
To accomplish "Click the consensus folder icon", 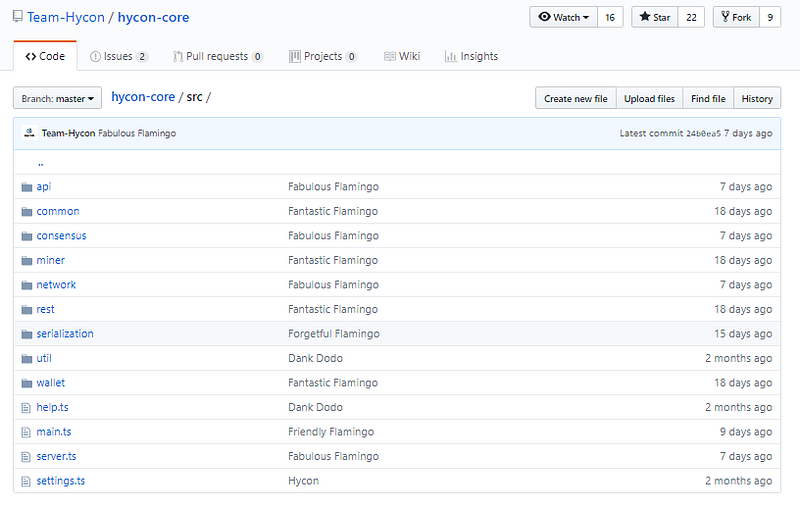I will click(x=27, y=236).
